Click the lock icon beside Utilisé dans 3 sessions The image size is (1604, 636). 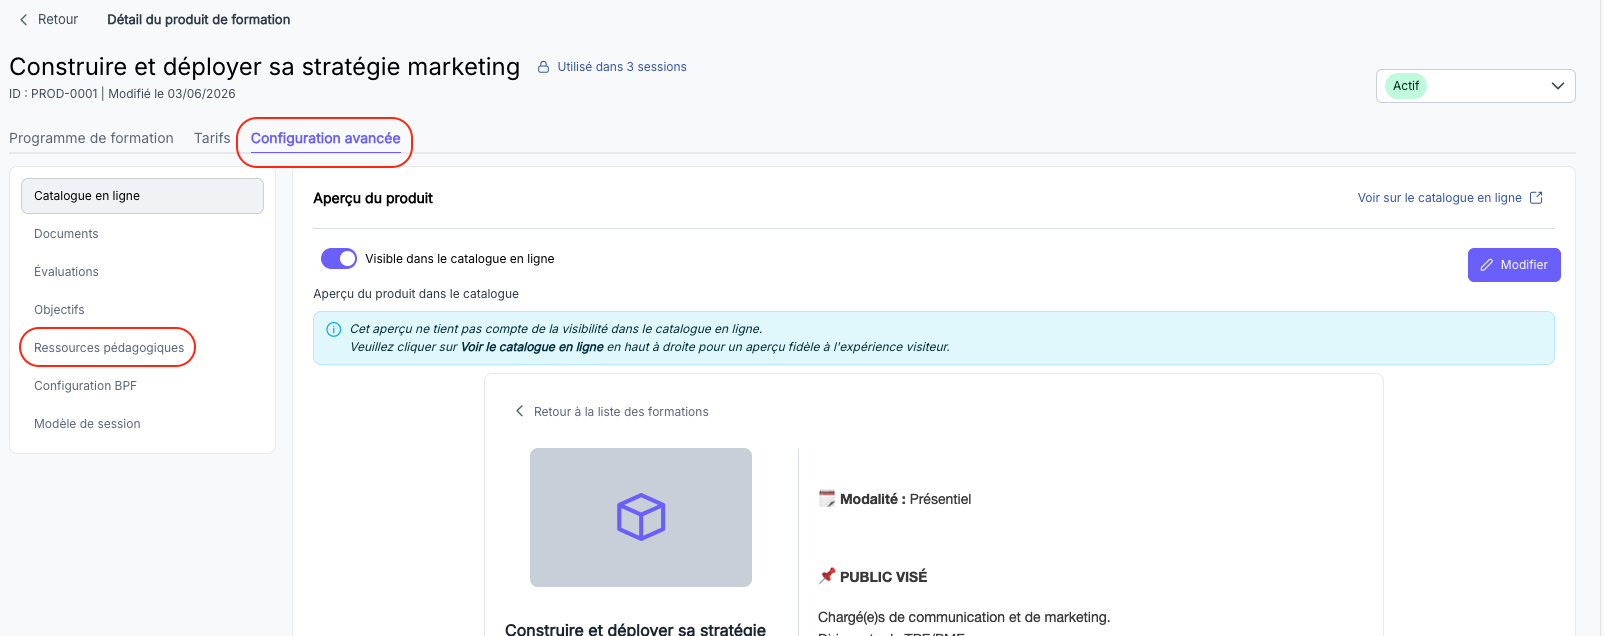544,67
